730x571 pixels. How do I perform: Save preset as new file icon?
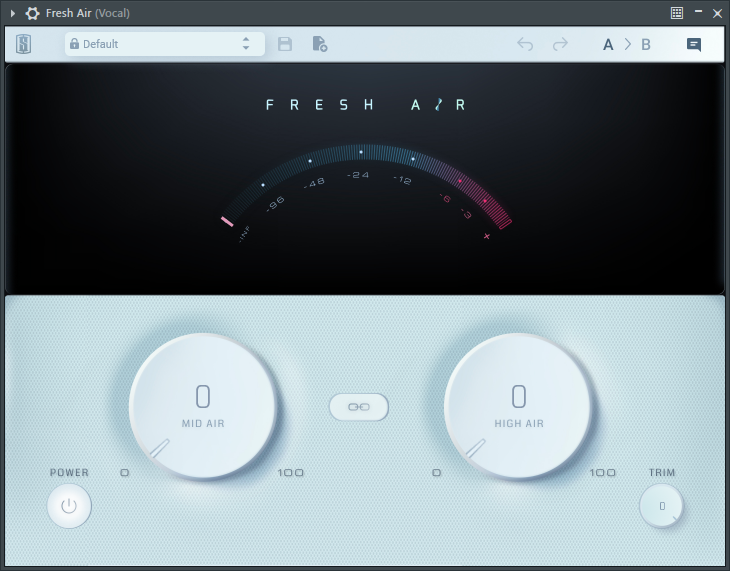click(319, 44)
